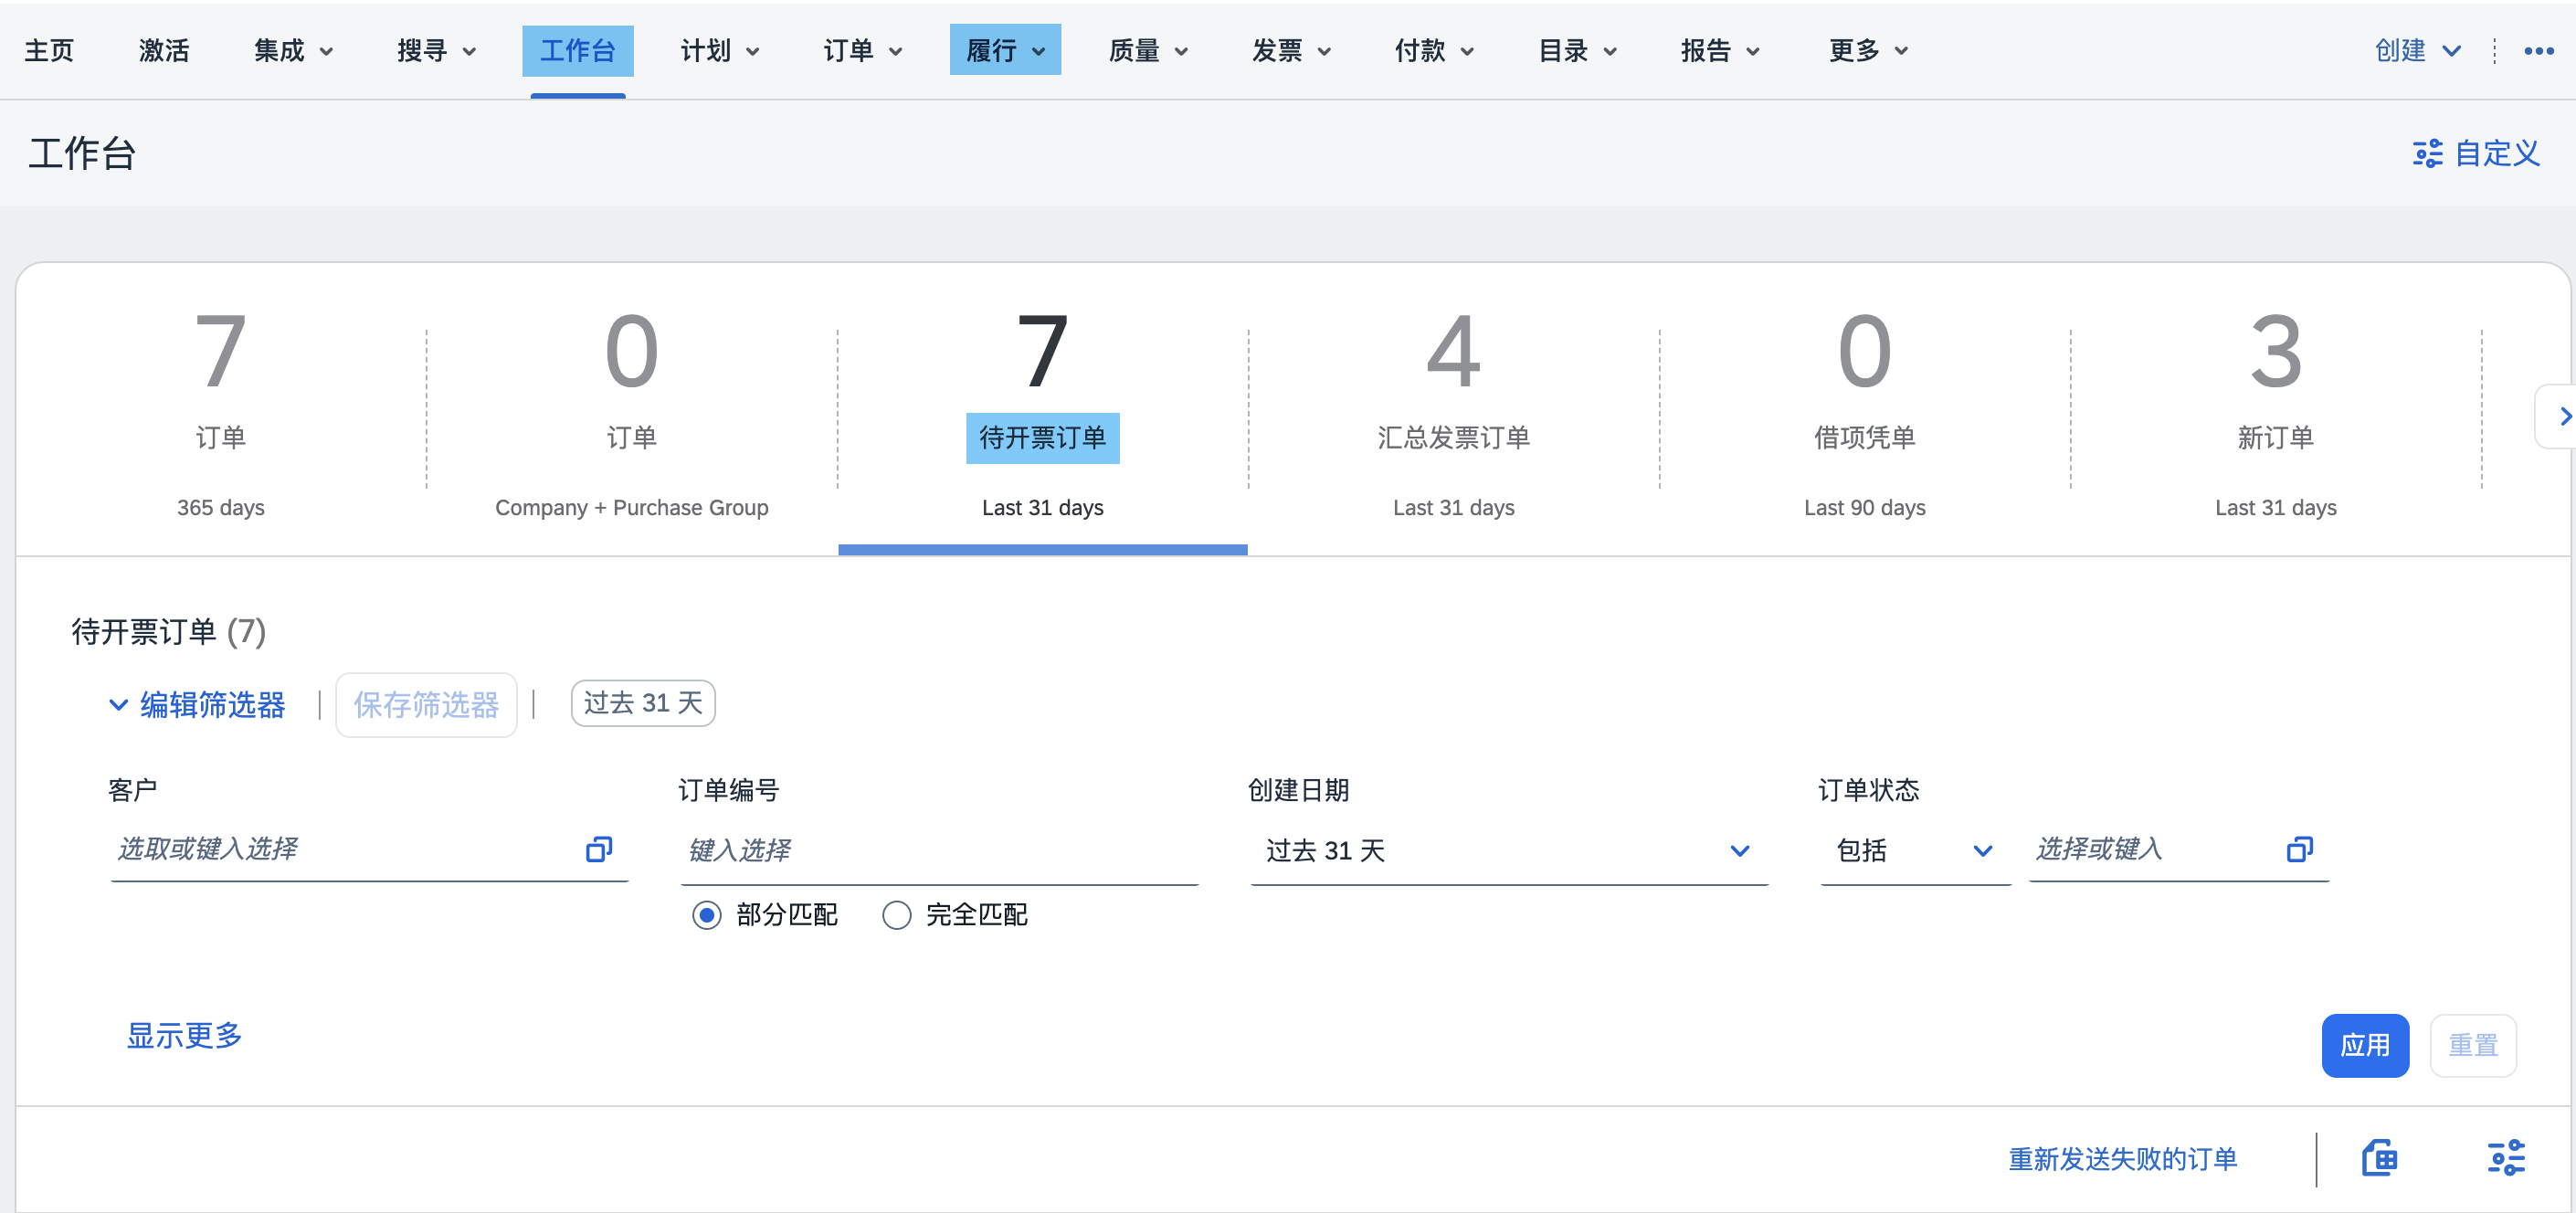
Task: Expand the 付款 menu
Action: point(1434,51)
